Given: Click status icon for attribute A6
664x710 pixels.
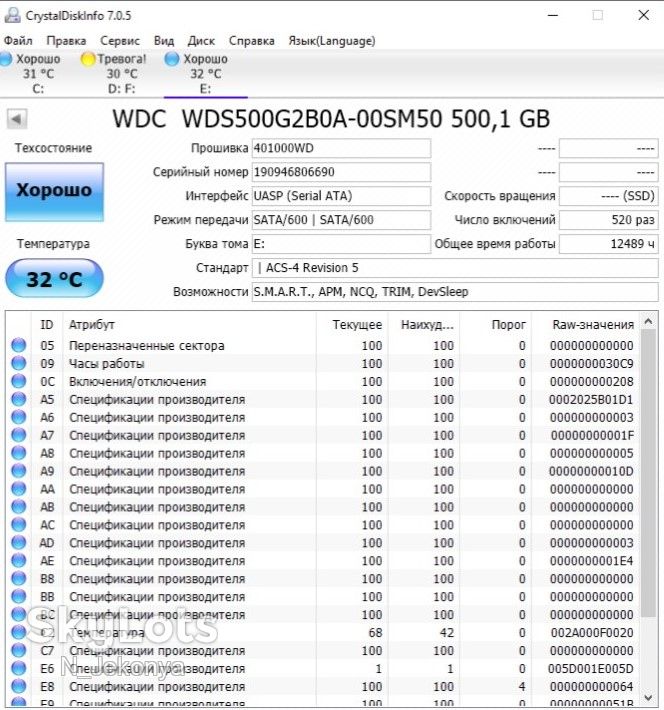Looking at the screenshot, I should pyautogui.click(x=19, y=417).
